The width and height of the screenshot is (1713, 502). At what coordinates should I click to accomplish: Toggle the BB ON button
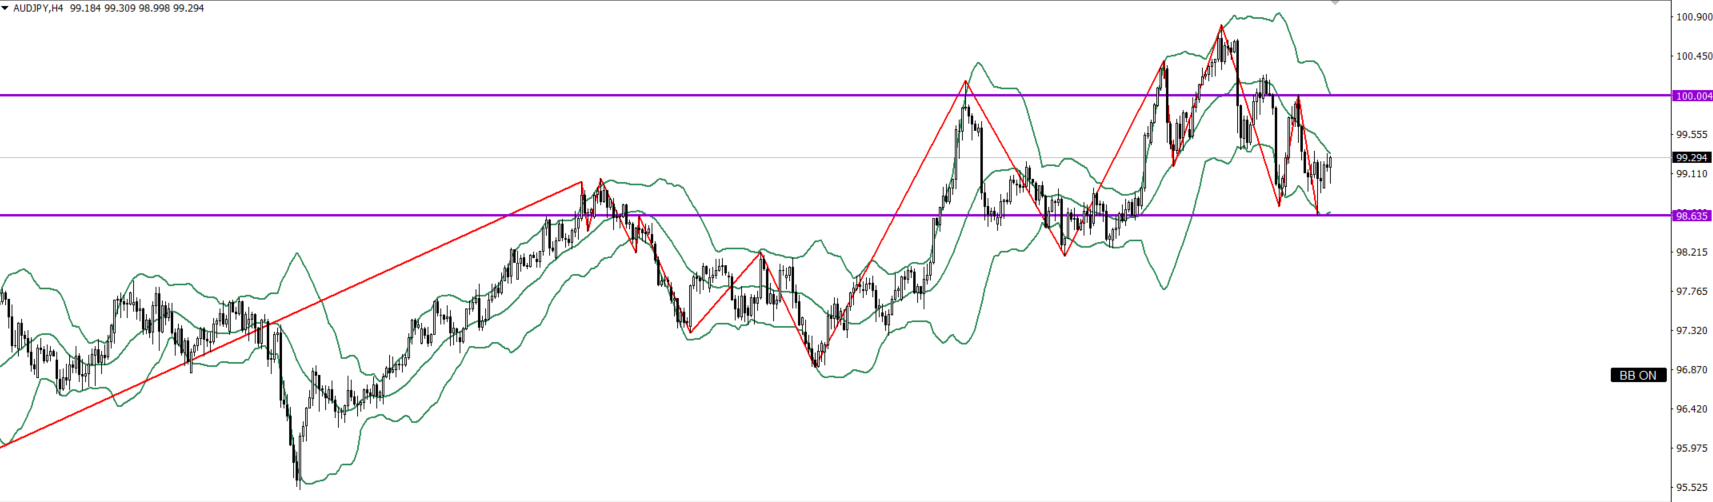pos(1638,375)
